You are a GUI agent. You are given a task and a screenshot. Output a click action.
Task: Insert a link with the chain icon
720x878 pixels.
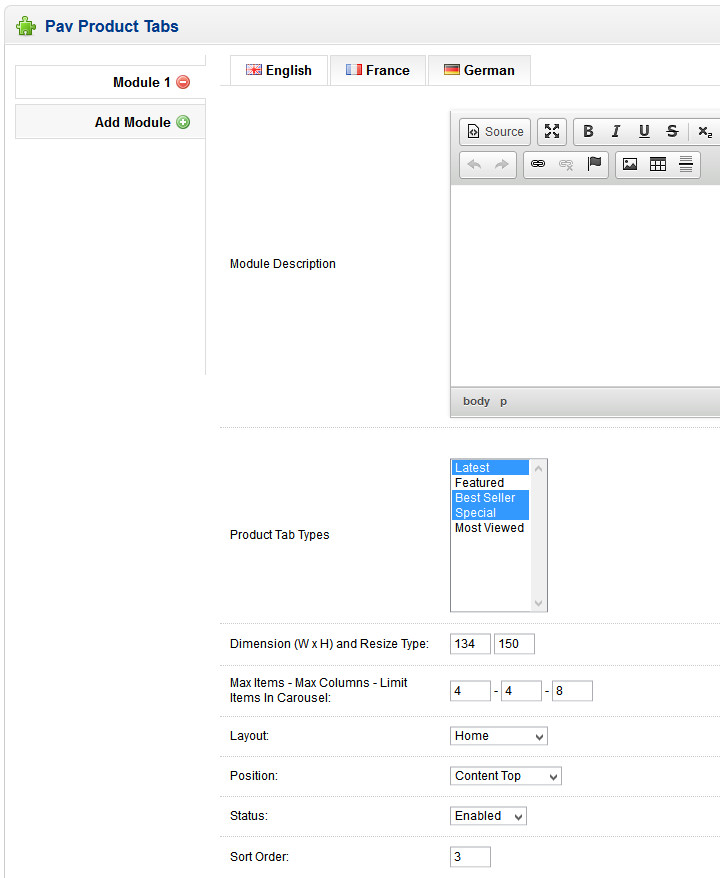(538, 165)
